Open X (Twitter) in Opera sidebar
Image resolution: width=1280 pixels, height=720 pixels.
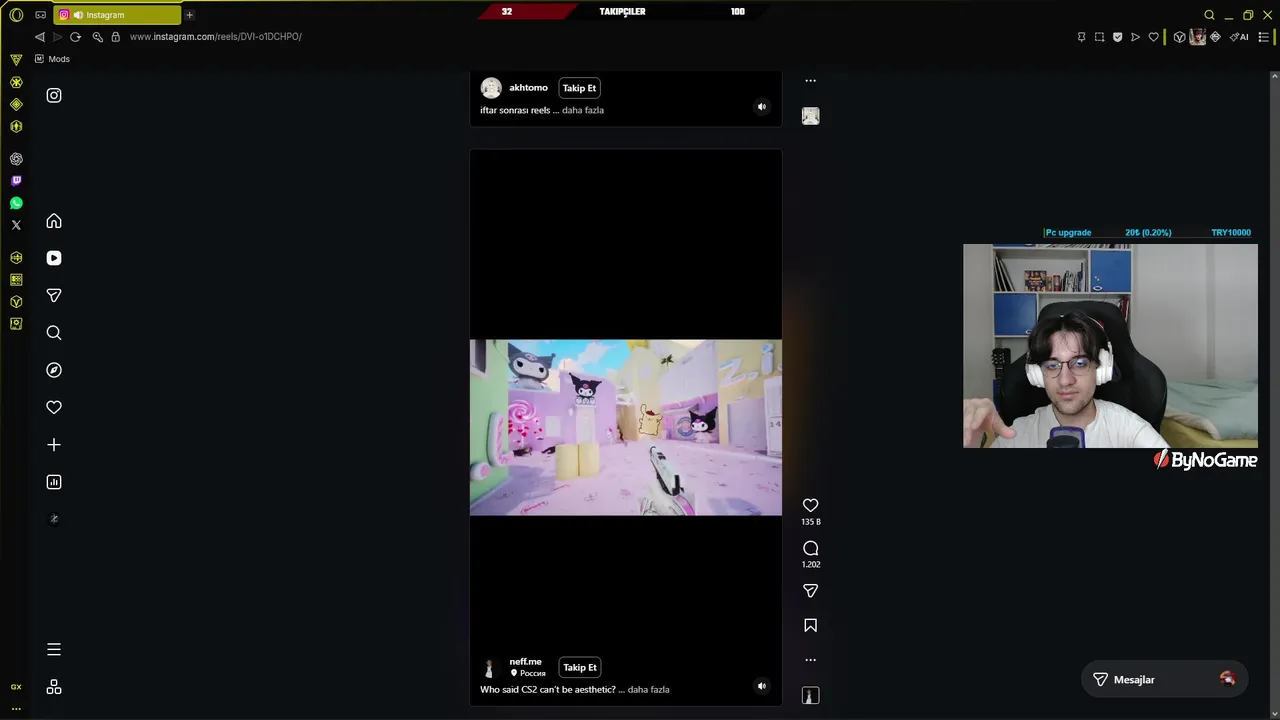point(16,225)
